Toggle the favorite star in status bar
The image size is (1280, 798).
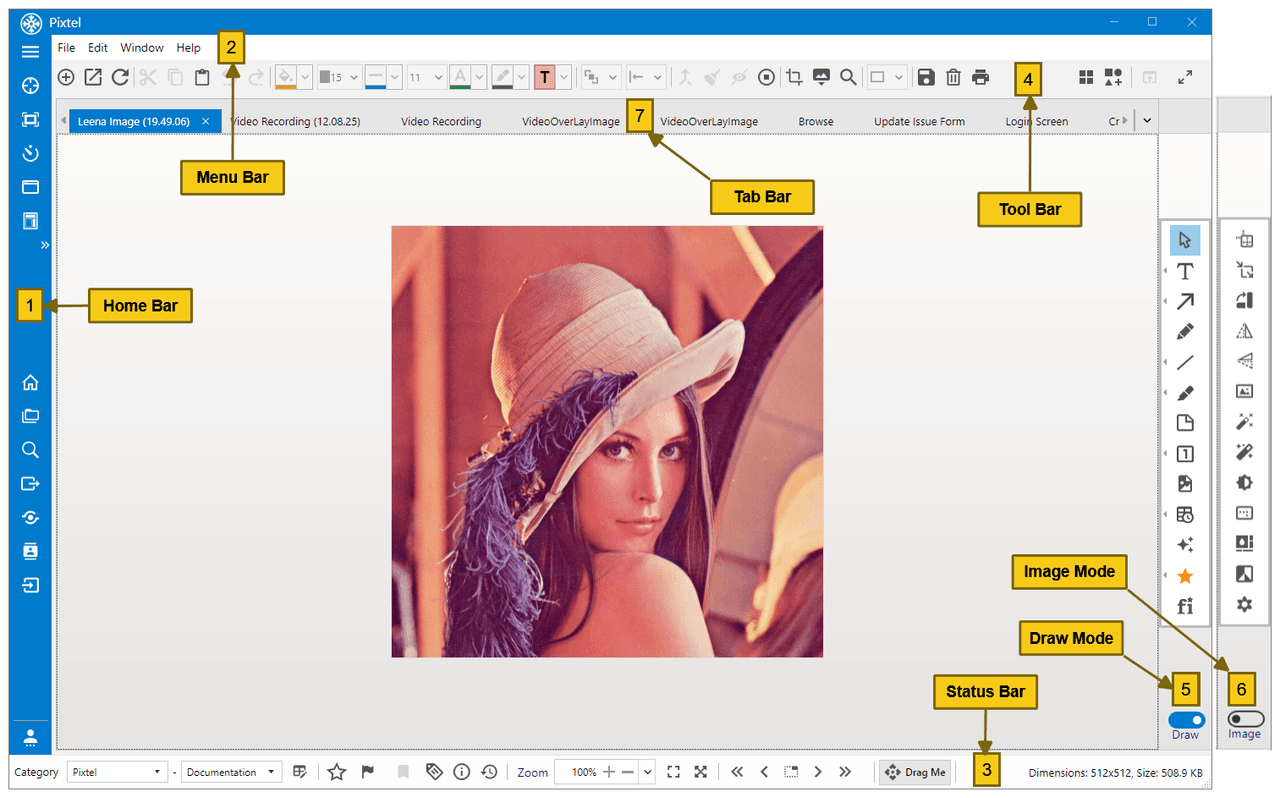[337, 772]
